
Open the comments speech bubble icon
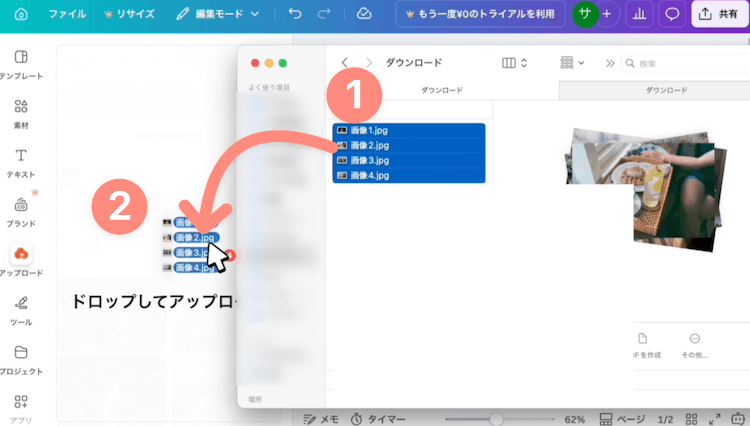672,14
